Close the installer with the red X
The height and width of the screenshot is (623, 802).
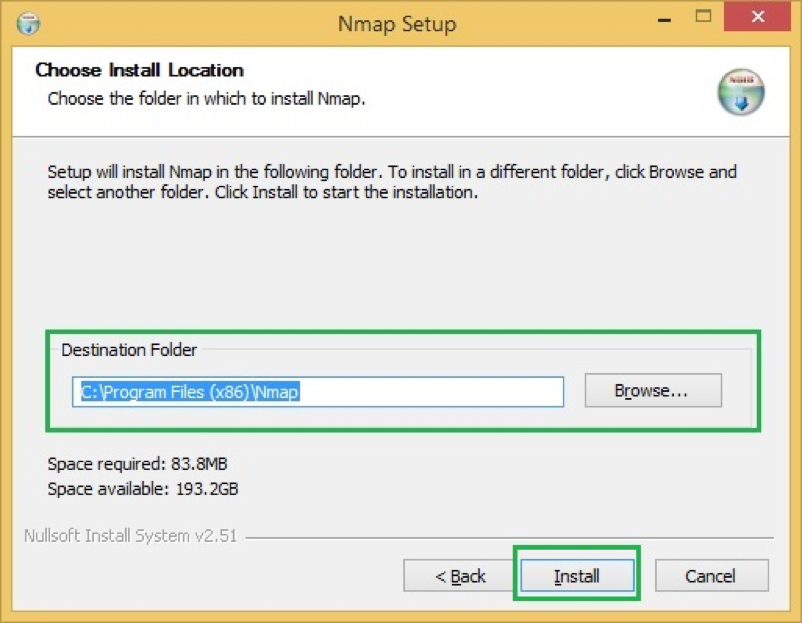756,16
